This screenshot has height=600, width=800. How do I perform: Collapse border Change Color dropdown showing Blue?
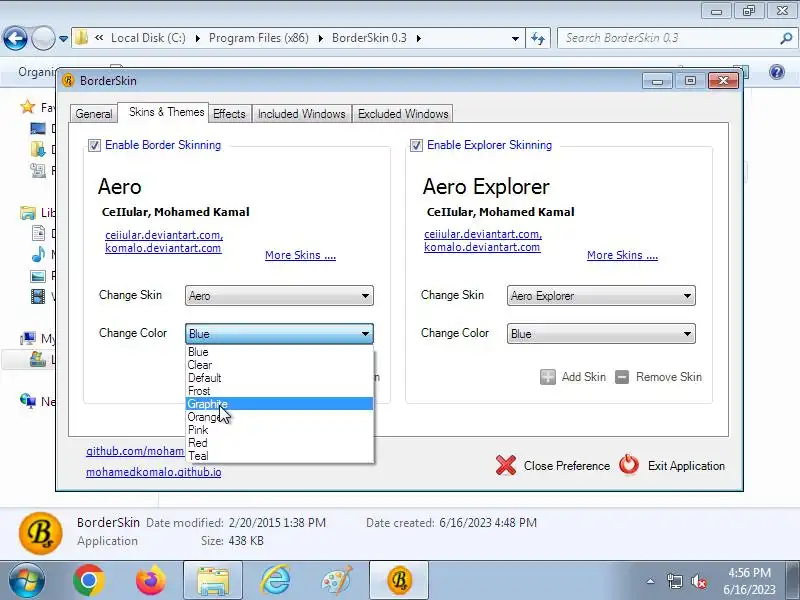279,334
